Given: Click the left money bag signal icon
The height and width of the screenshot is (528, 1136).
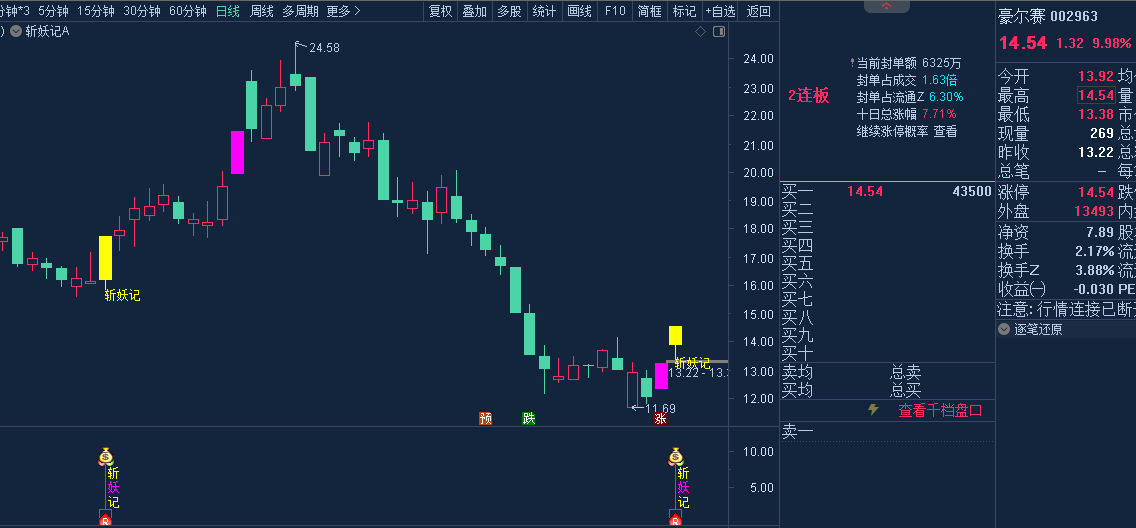Looking at the screenshot, I should [x=106, y=456].
